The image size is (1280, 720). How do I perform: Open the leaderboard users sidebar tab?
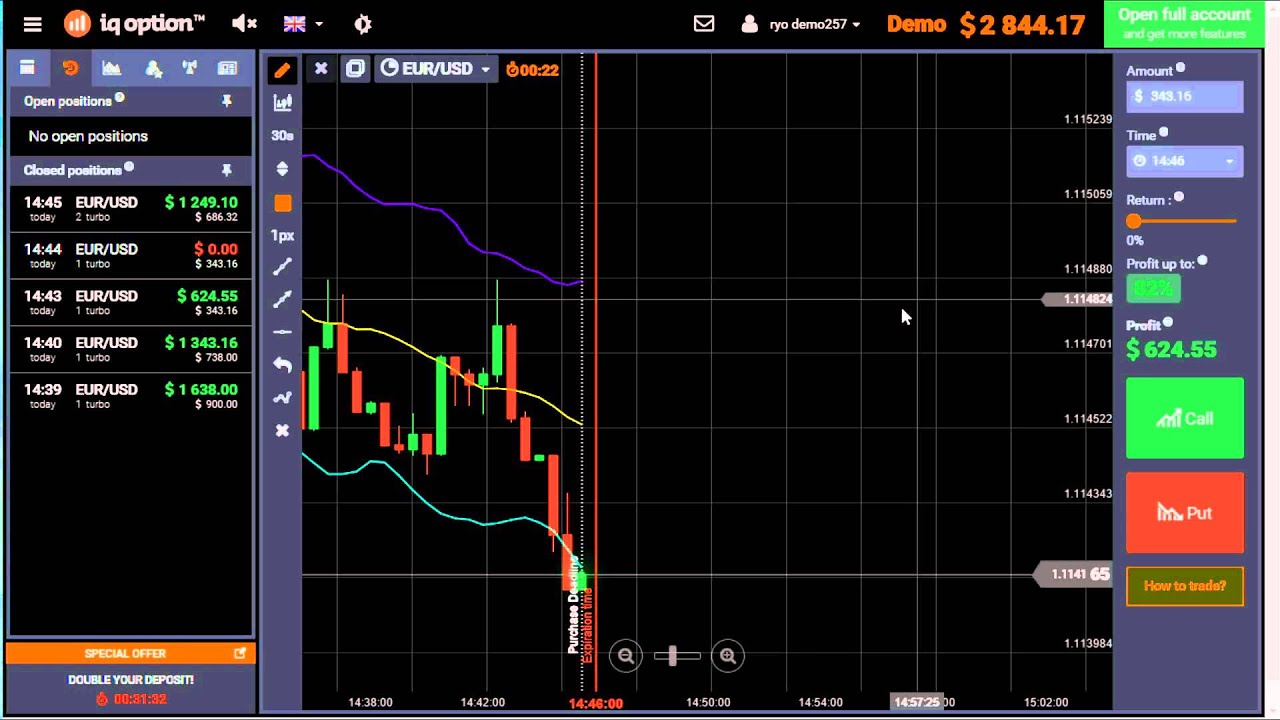click(x=153, y=68)
